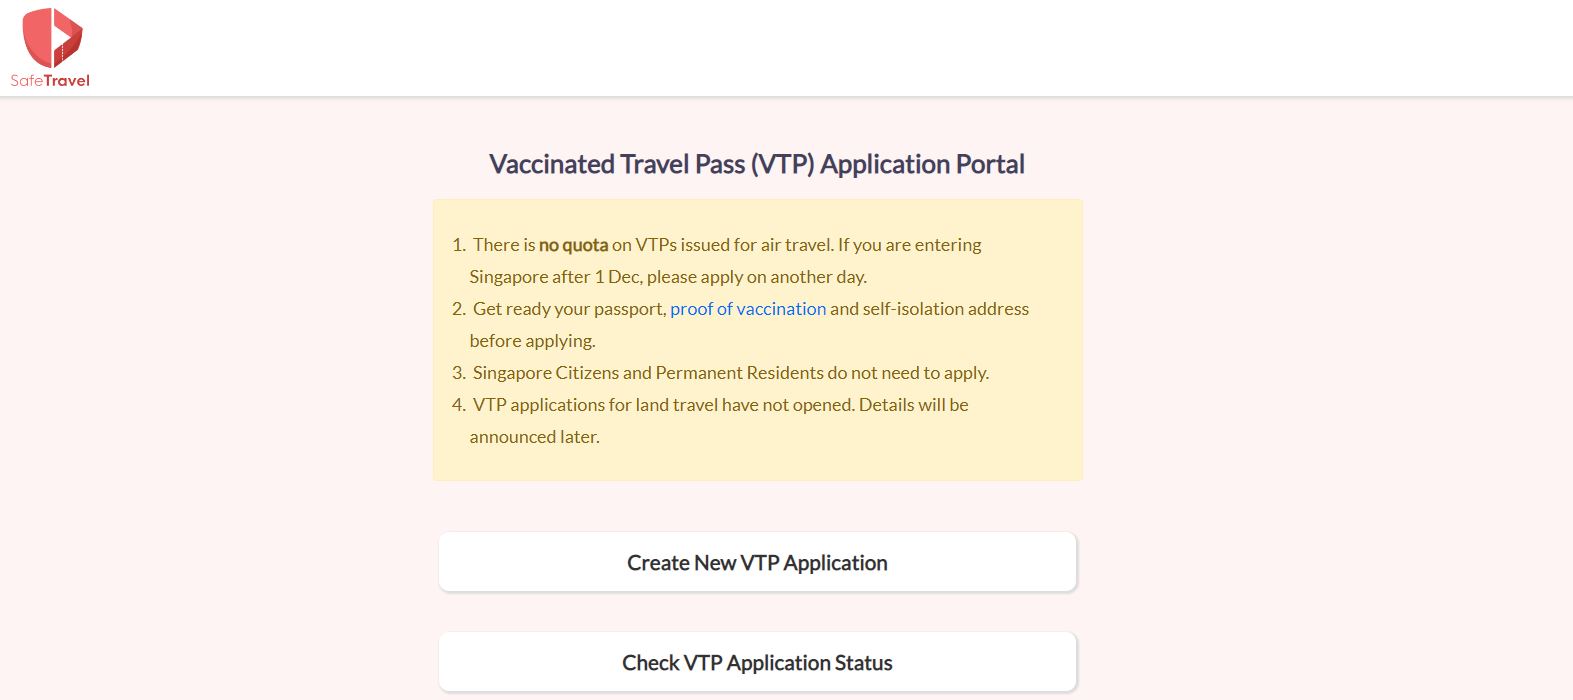Image resolution: width=1573 pixels, height=700 pixels.
Task: Click 'Singapore Citizens and Permanent Residents' notice
Action: tap(648, 373)
